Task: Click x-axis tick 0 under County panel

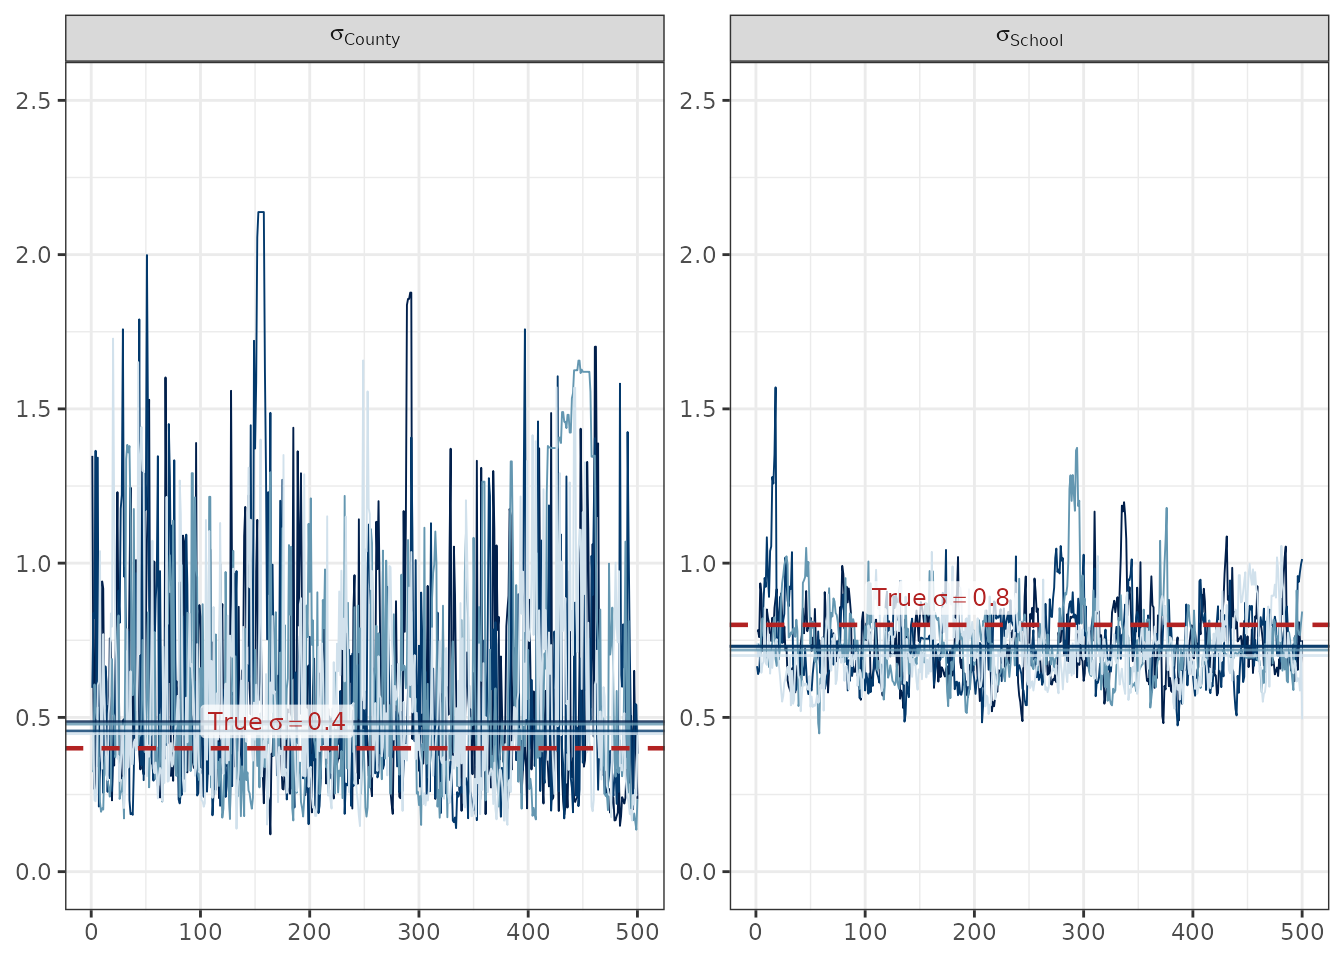Action: tap(91, 932)
